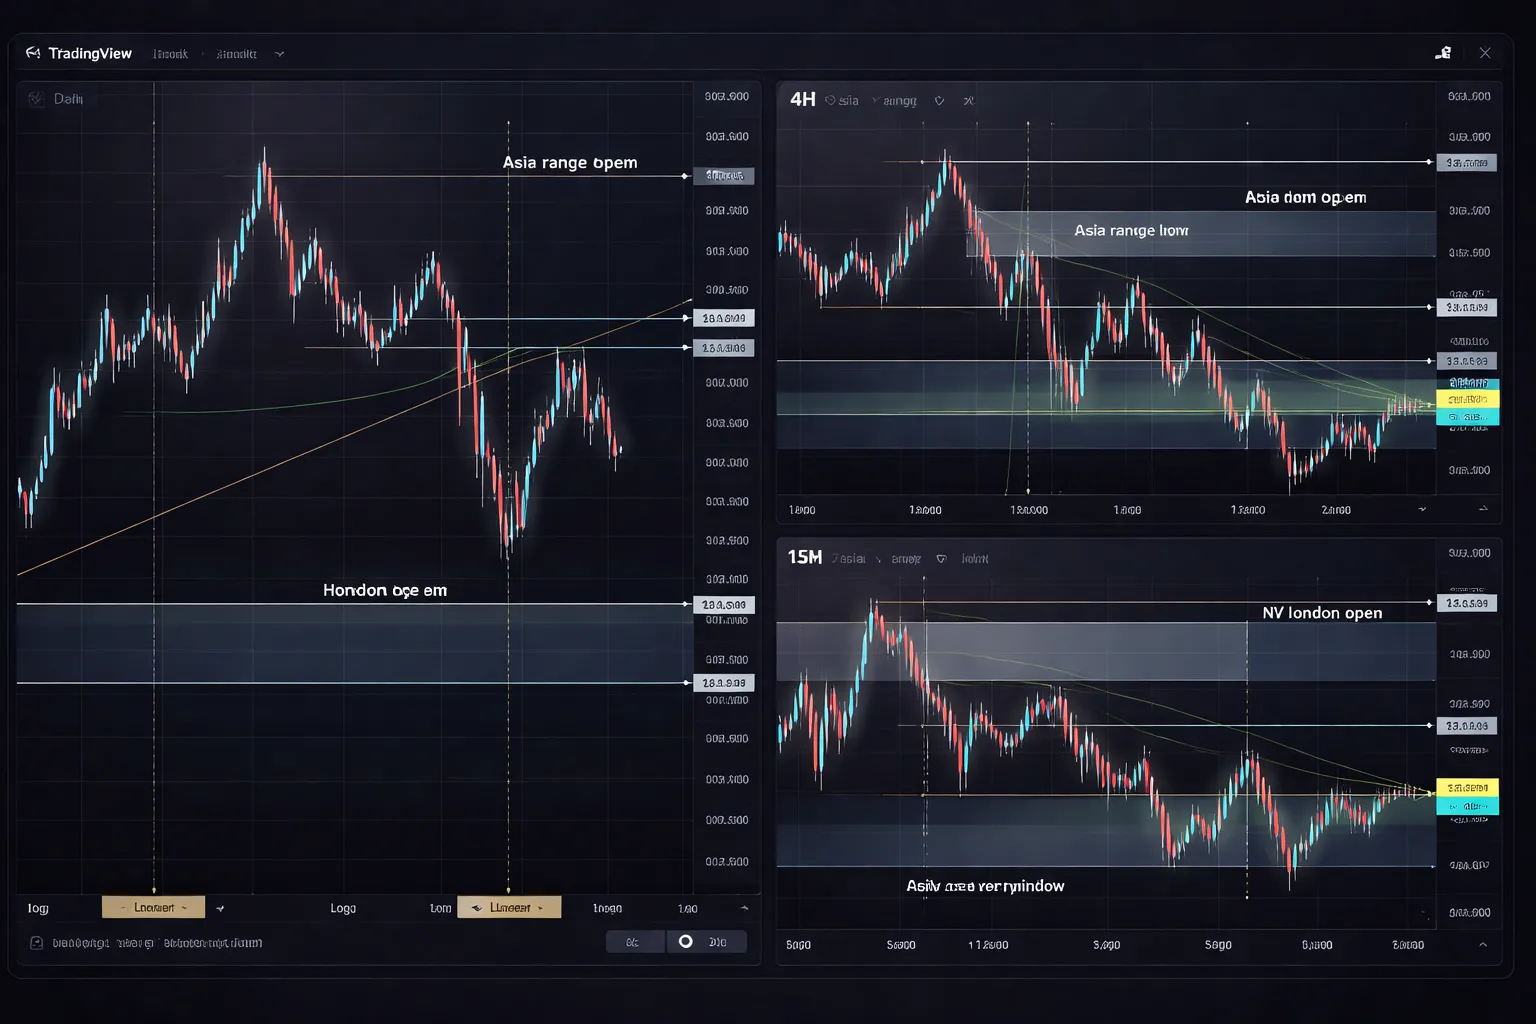
Task: Toggle the round switch in bottom status bar
Action: (x=686, y=941)
